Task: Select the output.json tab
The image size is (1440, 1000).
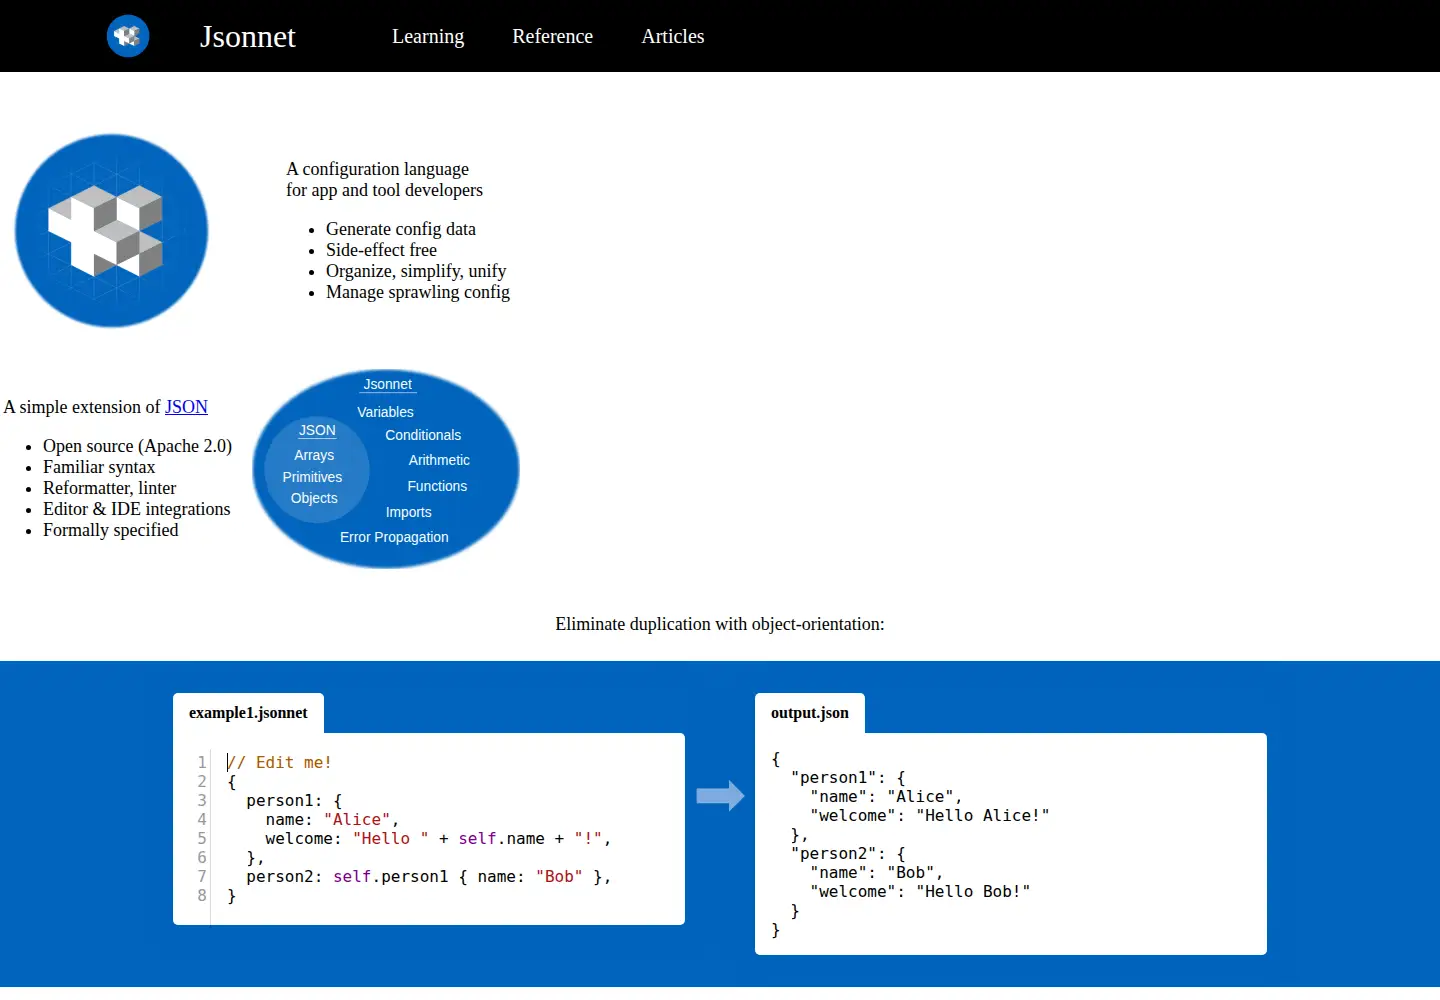Action: (x=810, y=713)
